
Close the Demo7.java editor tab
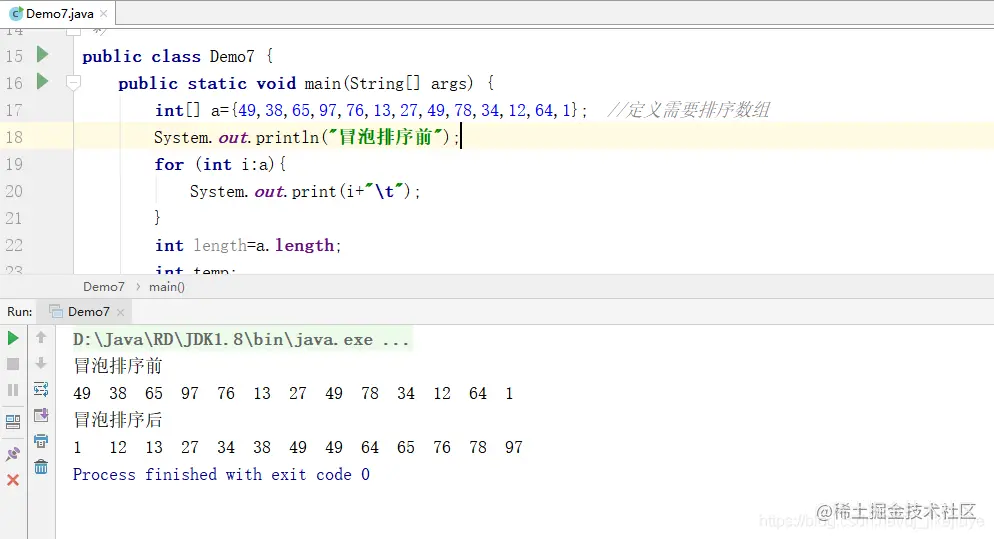click(103, 13)
